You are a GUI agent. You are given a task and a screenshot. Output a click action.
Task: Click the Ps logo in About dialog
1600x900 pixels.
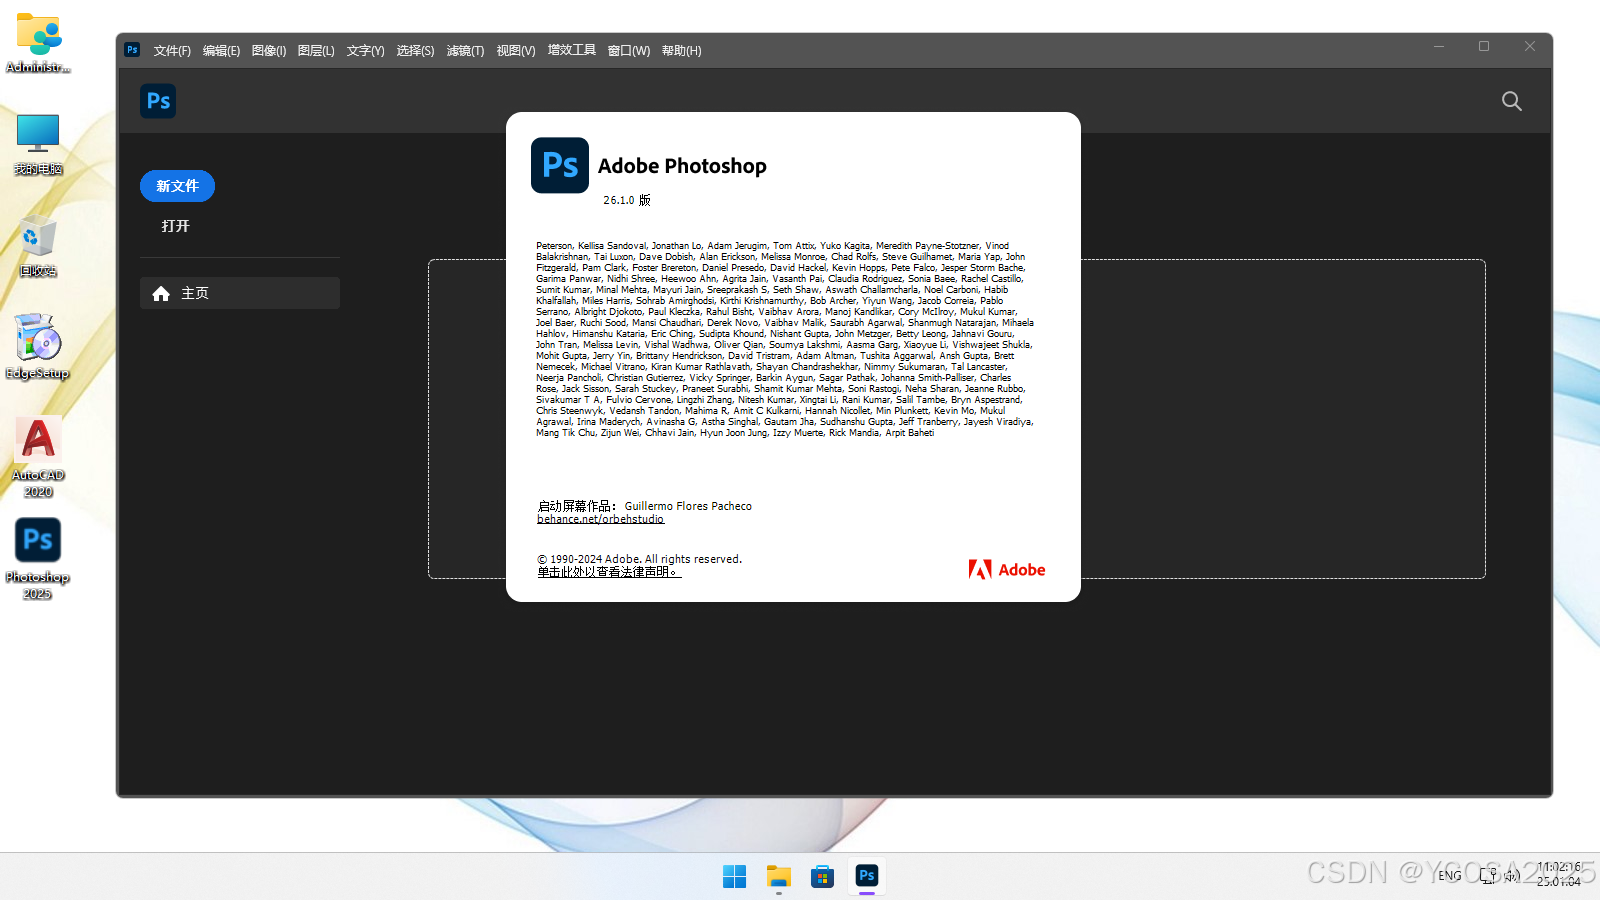[560, 165]
